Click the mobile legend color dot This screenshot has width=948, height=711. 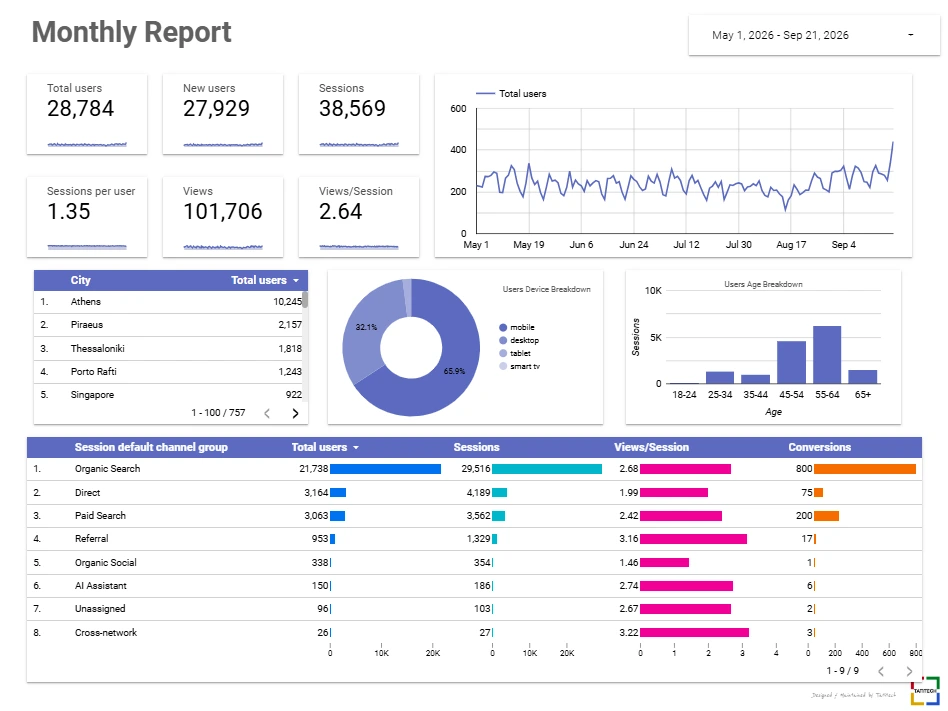click(503, 328)
